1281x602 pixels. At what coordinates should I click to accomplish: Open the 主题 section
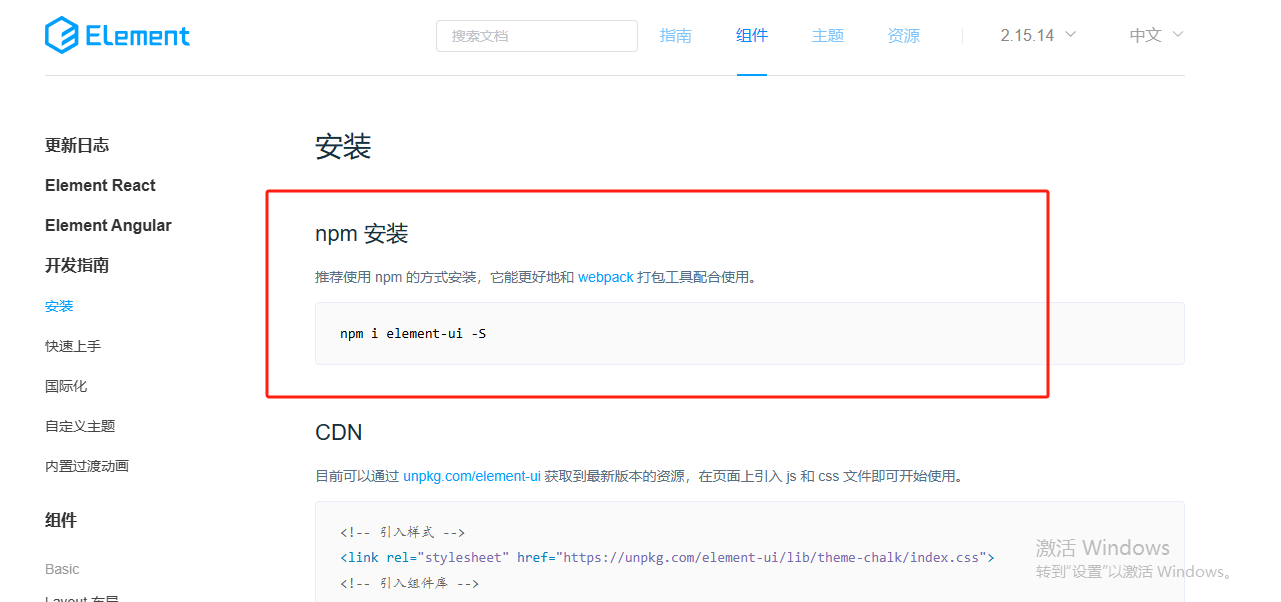pos(828,35)
